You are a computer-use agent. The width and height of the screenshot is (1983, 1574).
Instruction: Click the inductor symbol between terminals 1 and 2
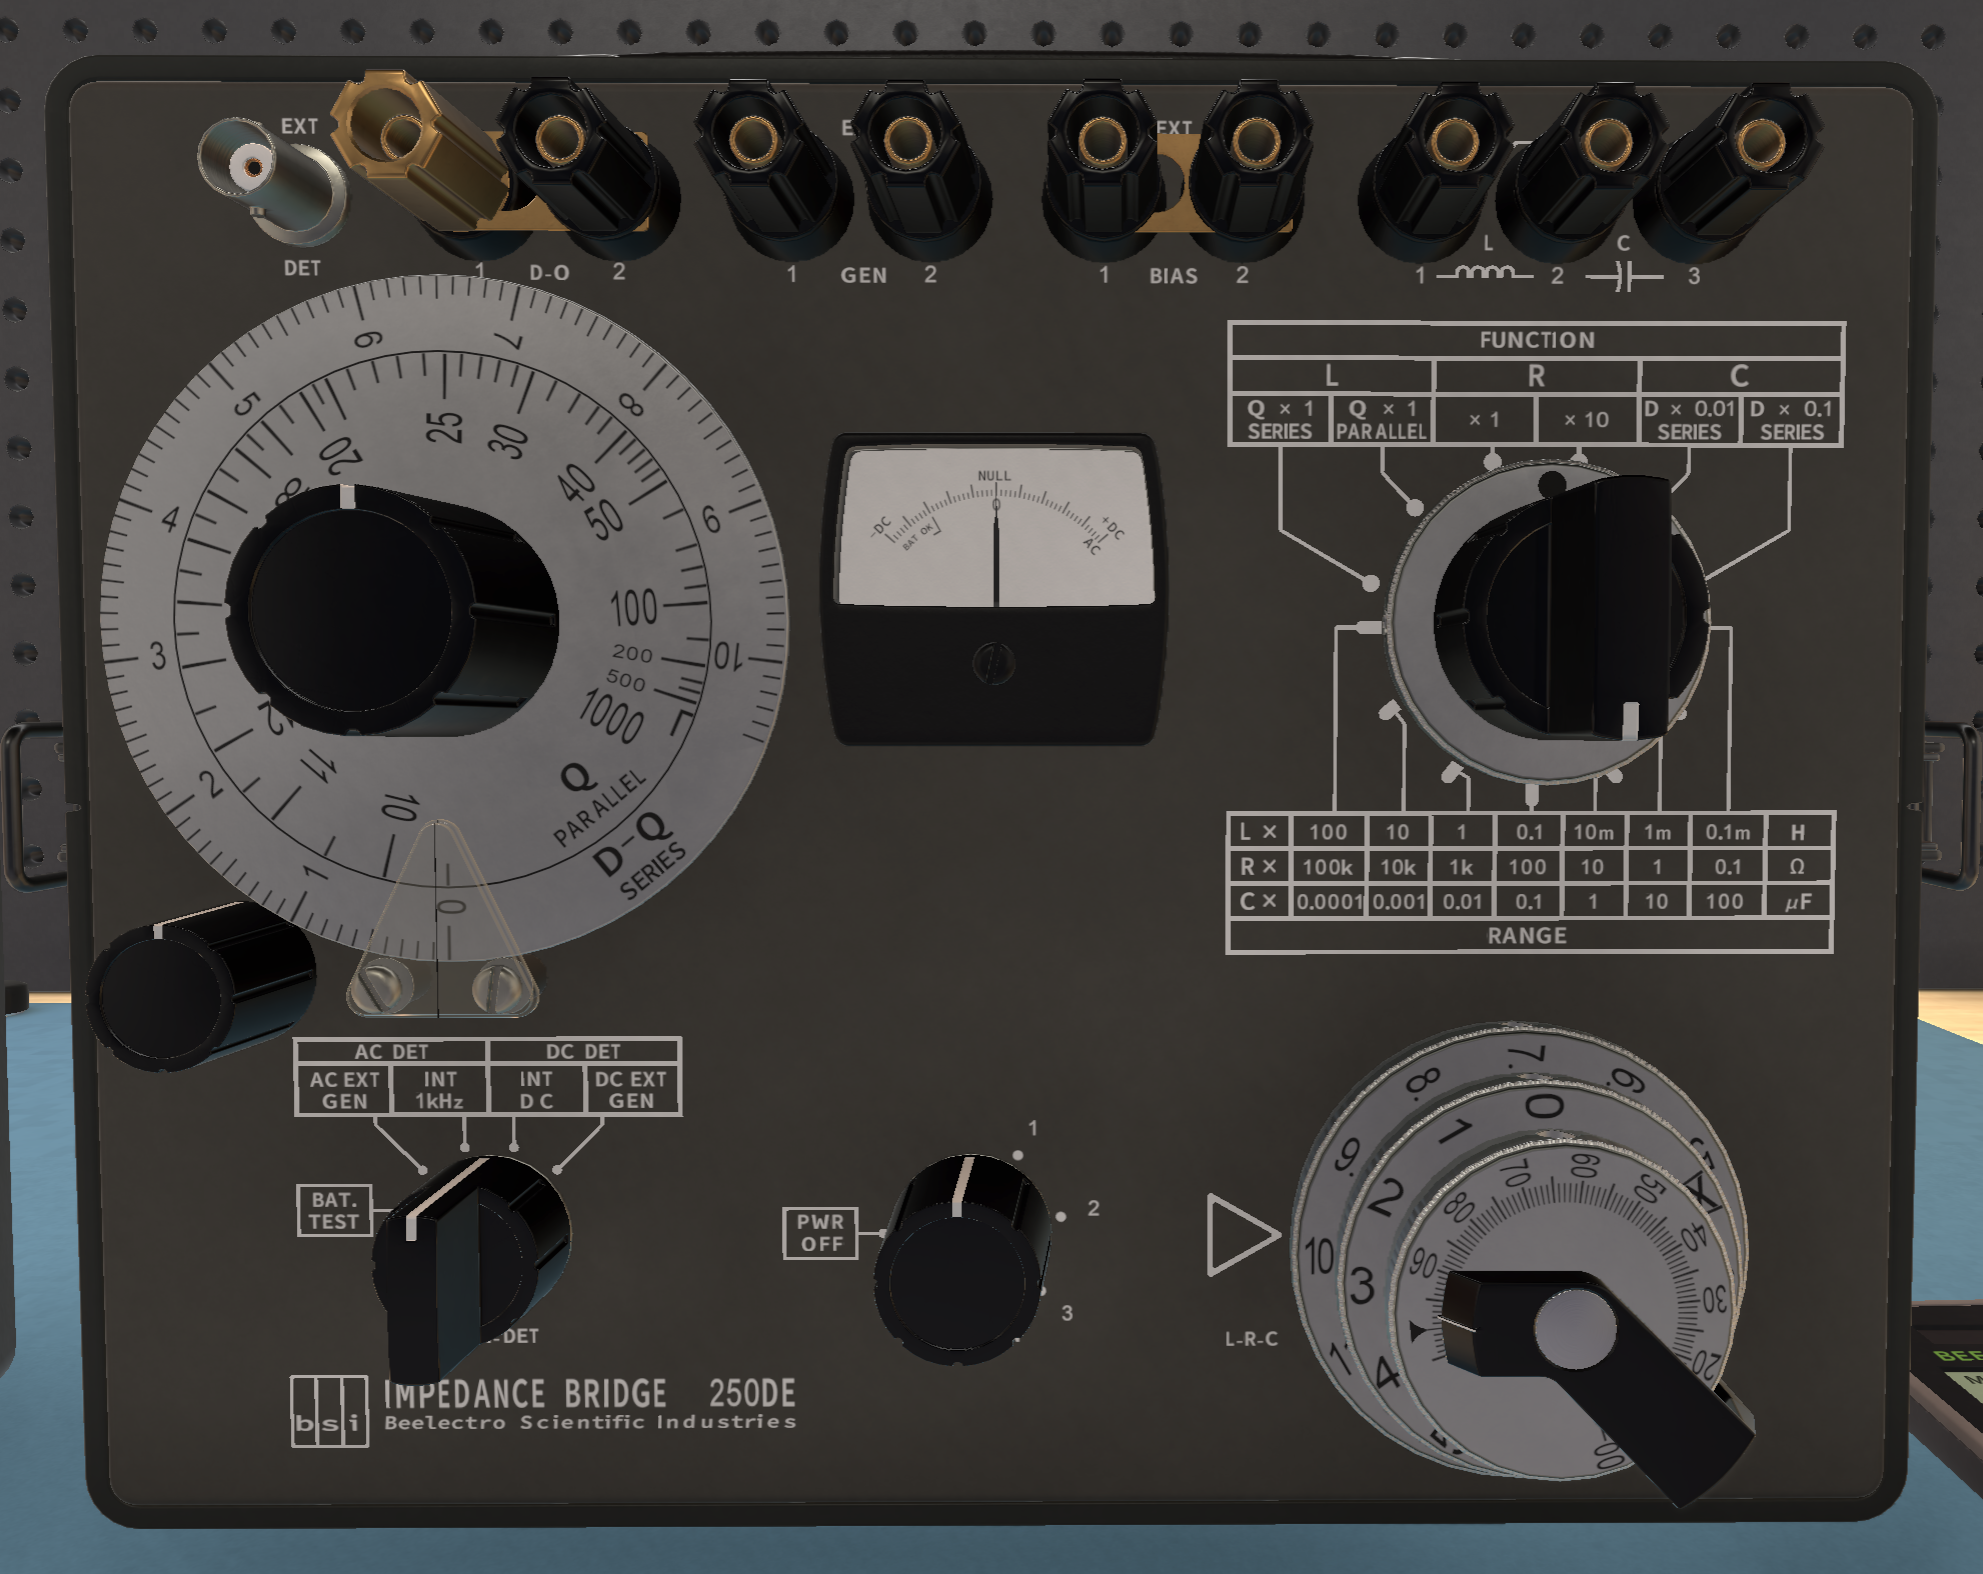[x=1486, y=272]
